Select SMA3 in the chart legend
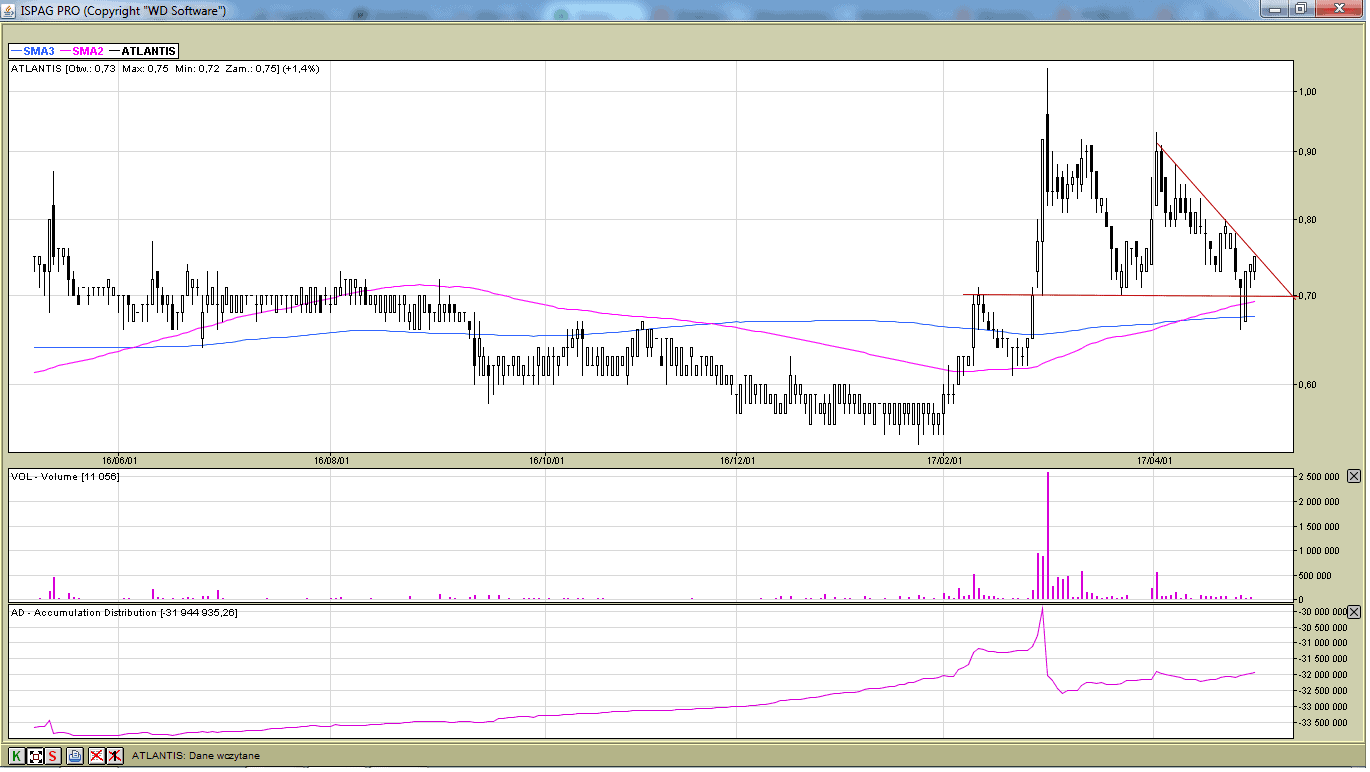 pos(32,51)
